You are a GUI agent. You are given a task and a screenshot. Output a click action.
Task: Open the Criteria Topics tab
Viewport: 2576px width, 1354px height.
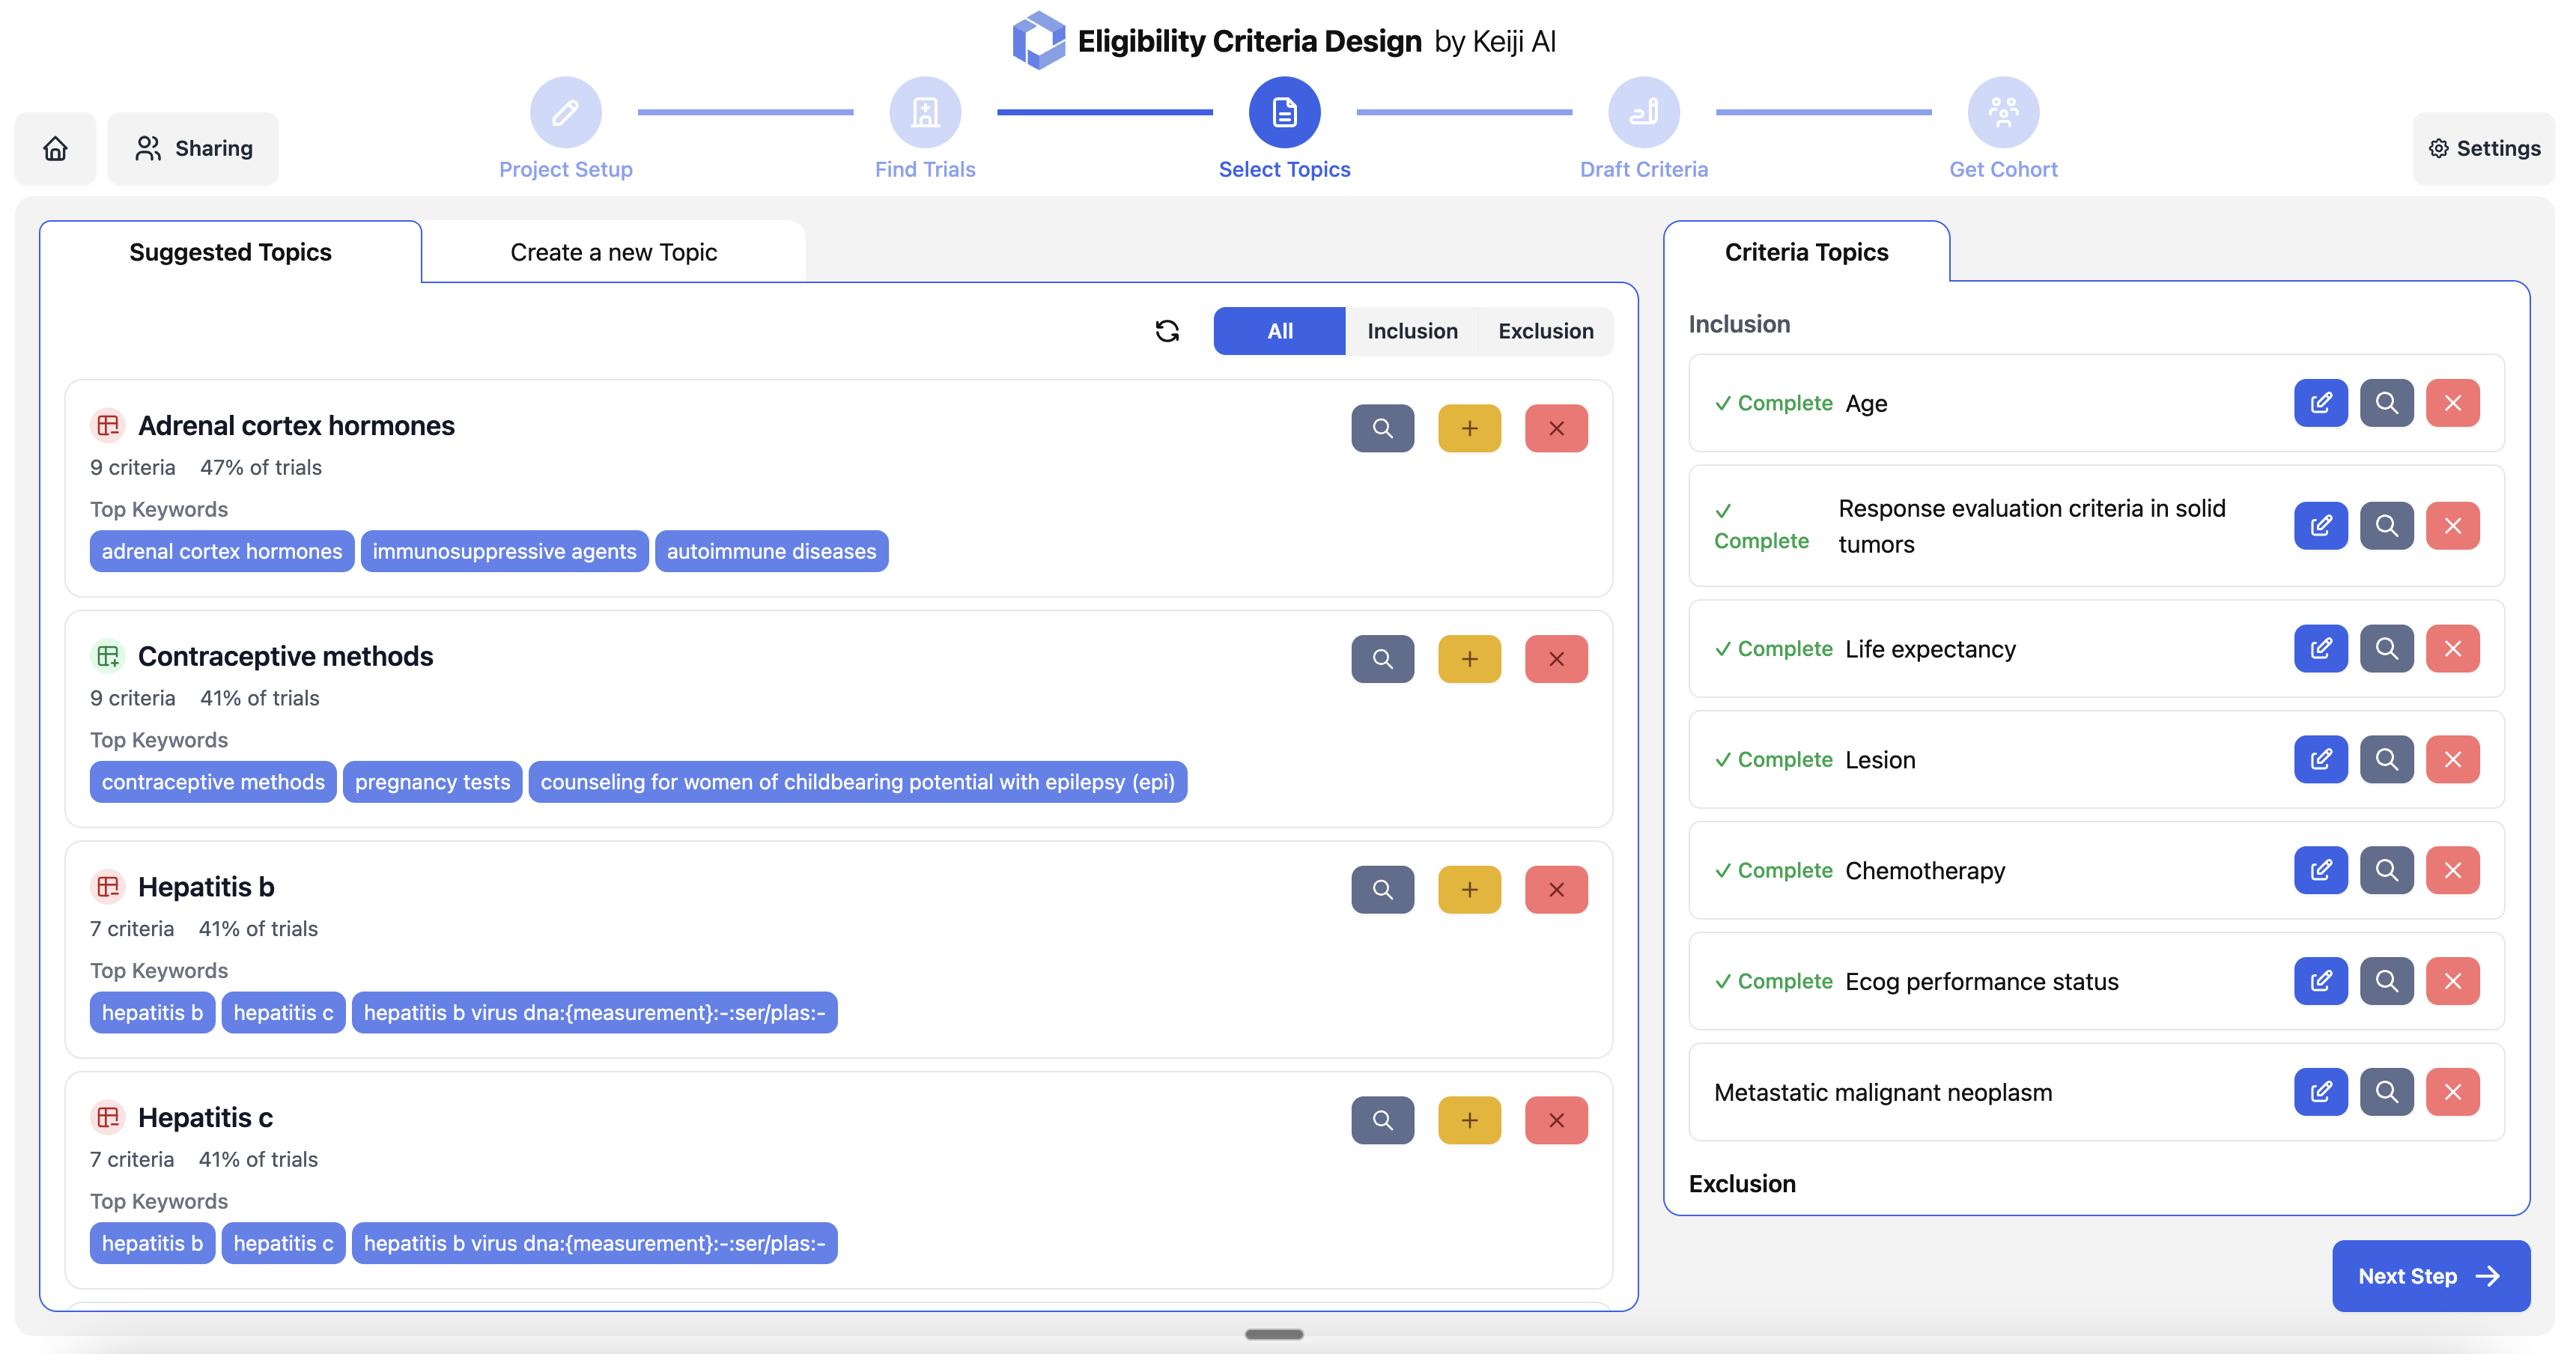(1806, 251)
